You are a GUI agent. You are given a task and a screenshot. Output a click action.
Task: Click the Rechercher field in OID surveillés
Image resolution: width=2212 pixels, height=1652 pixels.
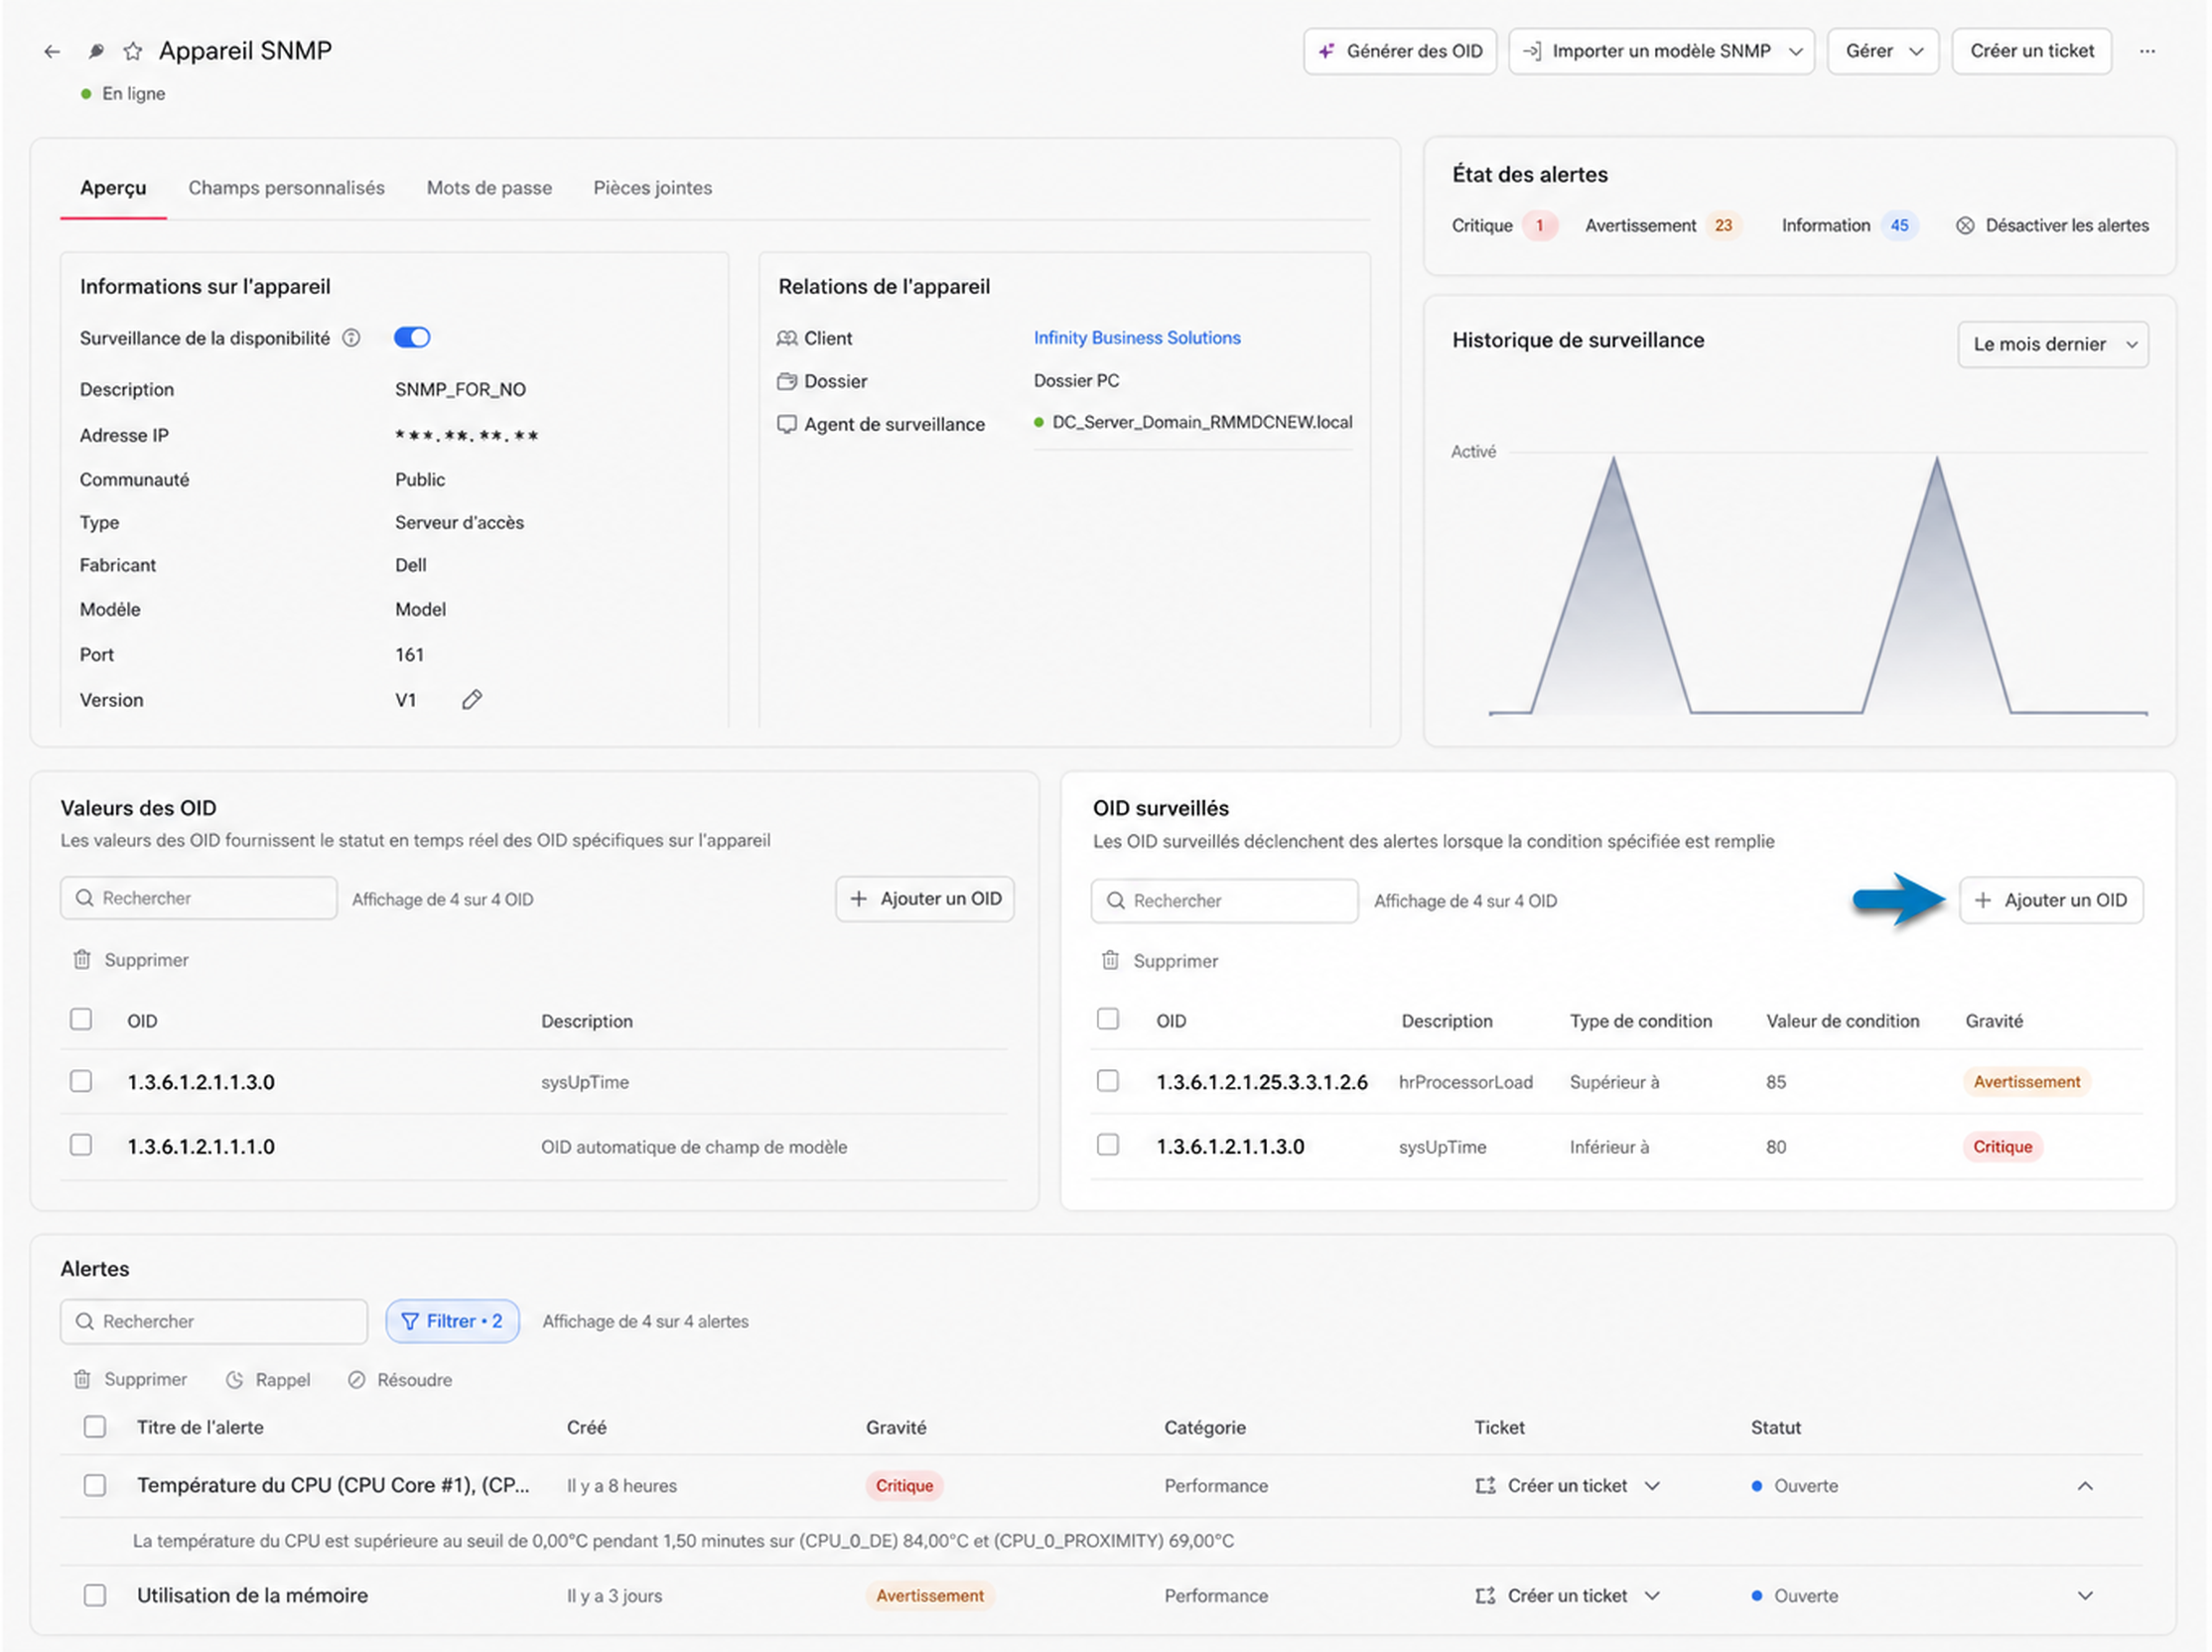tap(1225, 901)
